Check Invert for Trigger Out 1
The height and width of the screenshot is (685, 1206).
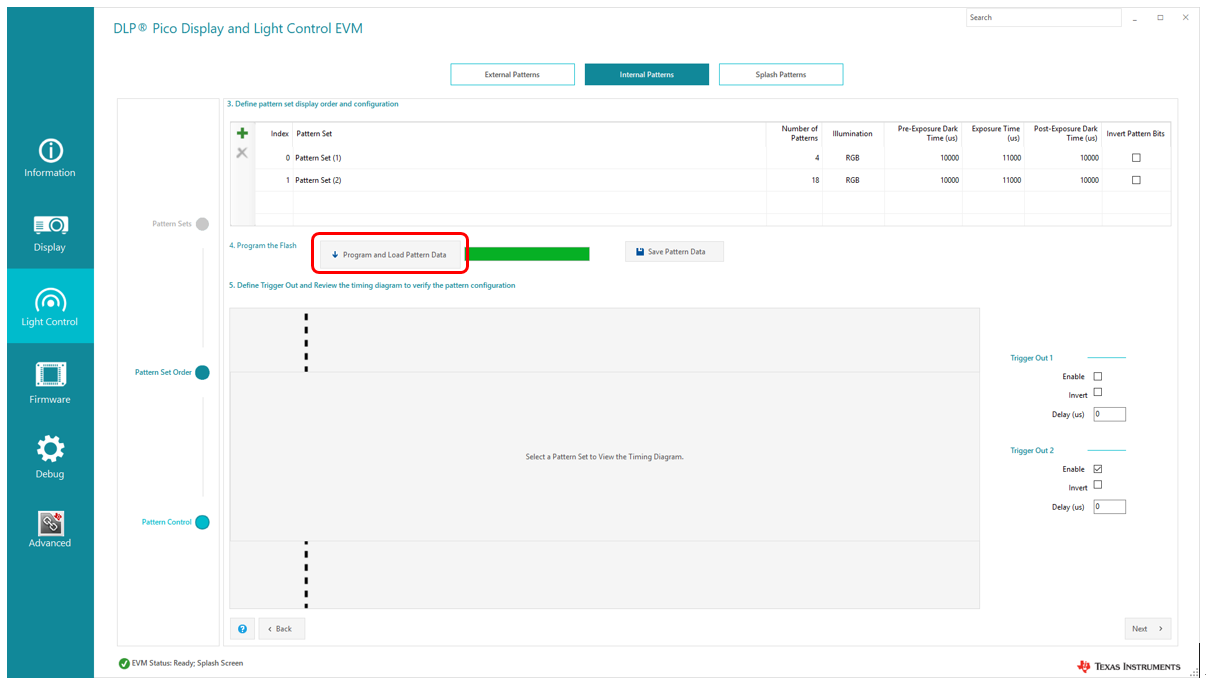point(1097,392)
